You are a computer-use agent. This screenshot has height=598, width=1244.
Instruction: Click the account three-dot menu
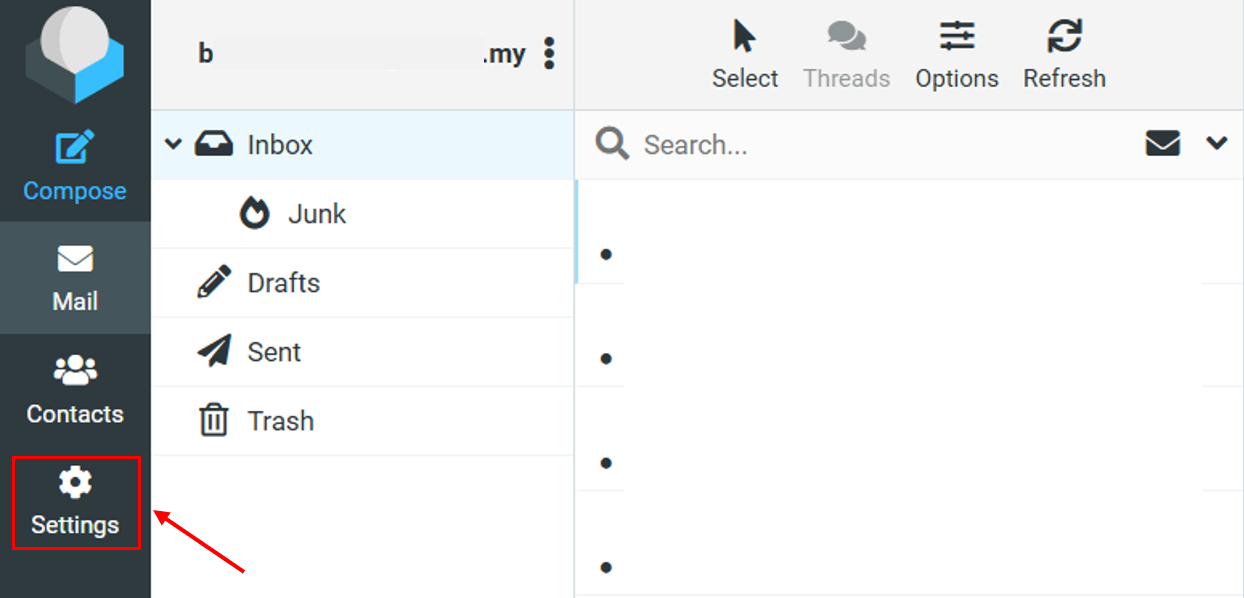pos(548,54)
